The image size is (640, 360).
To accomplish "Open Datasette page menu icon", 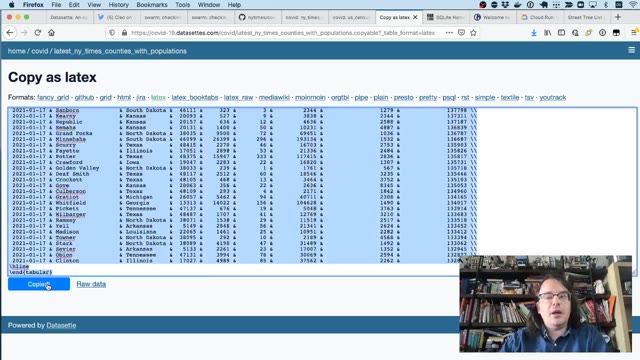I will [631, 50].
